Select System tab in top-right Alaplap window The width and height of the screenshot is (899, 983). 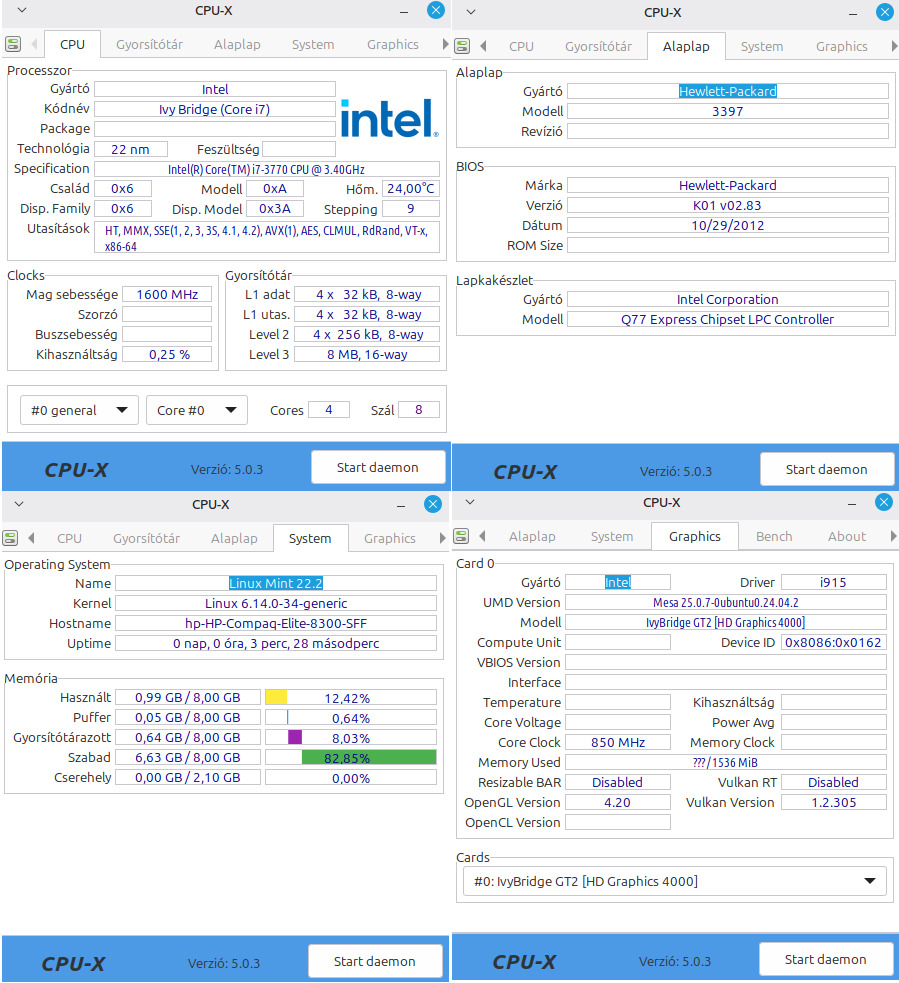click(x=762, y=46)
